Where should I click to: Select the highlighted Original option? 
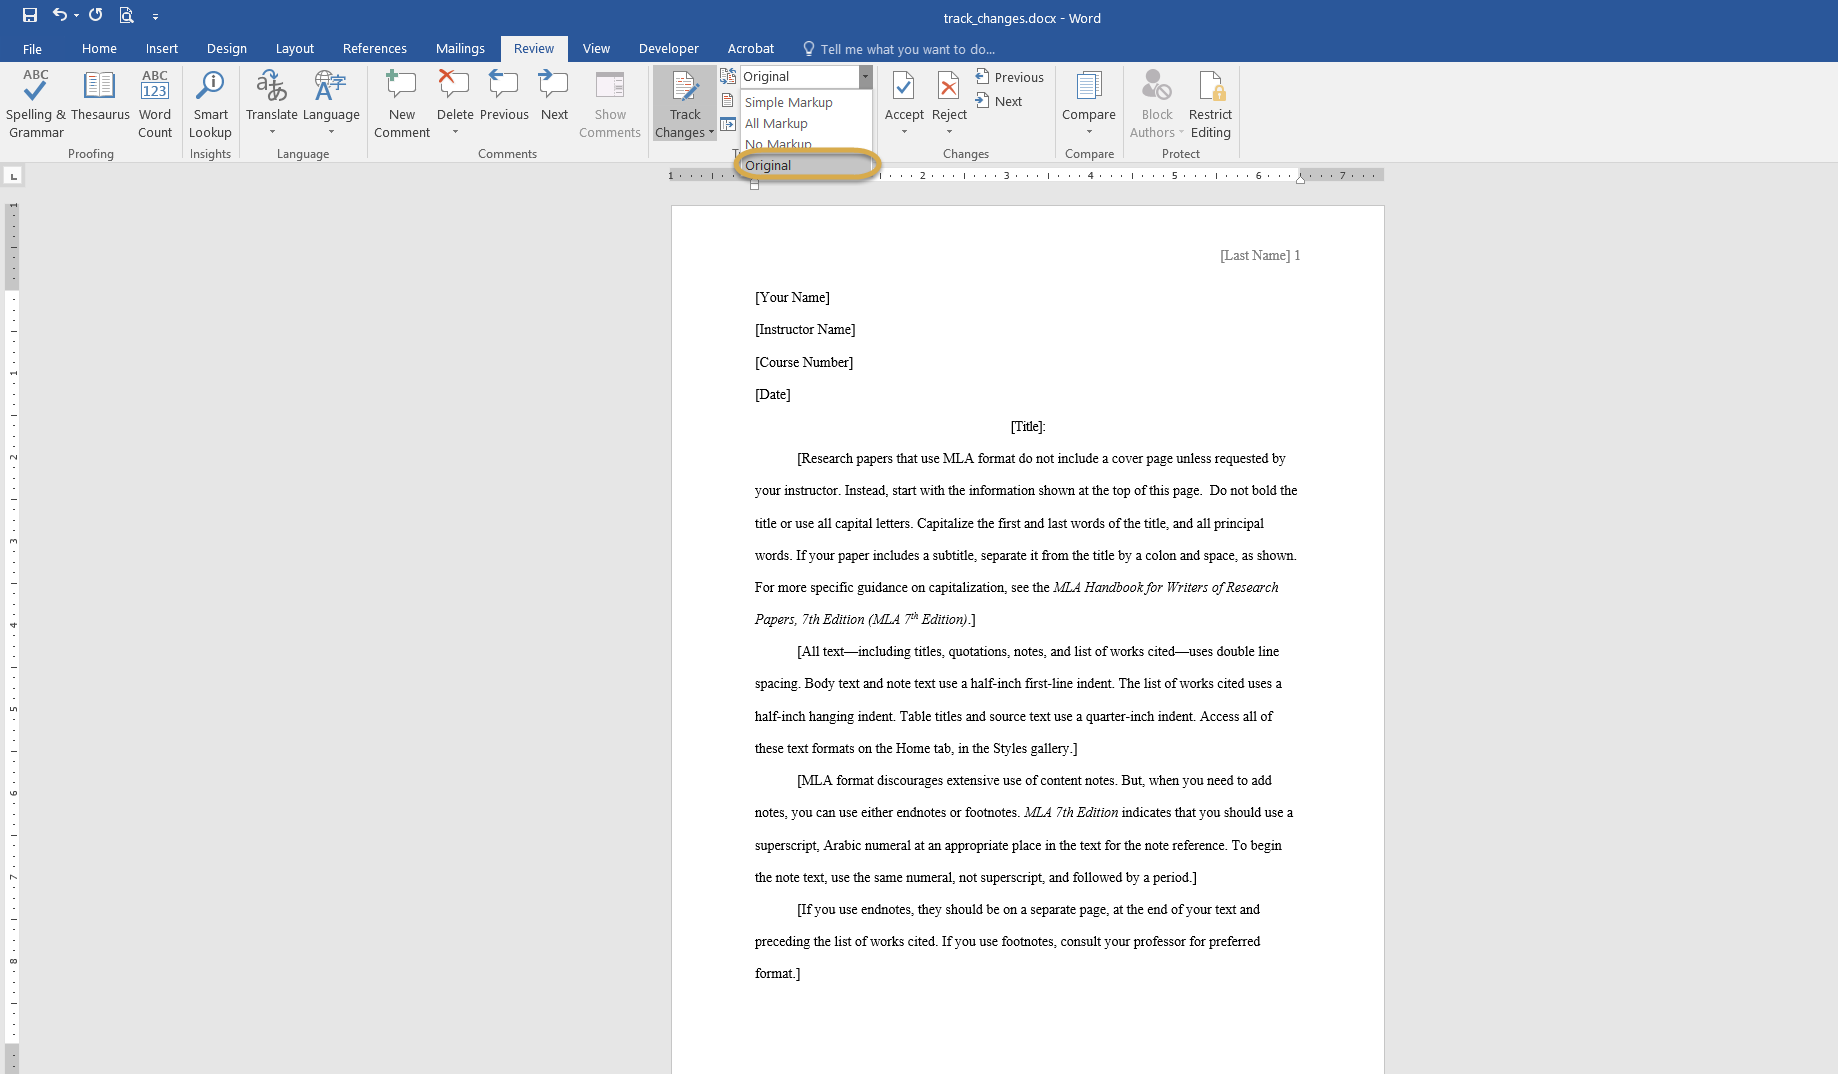pos(768,165)
